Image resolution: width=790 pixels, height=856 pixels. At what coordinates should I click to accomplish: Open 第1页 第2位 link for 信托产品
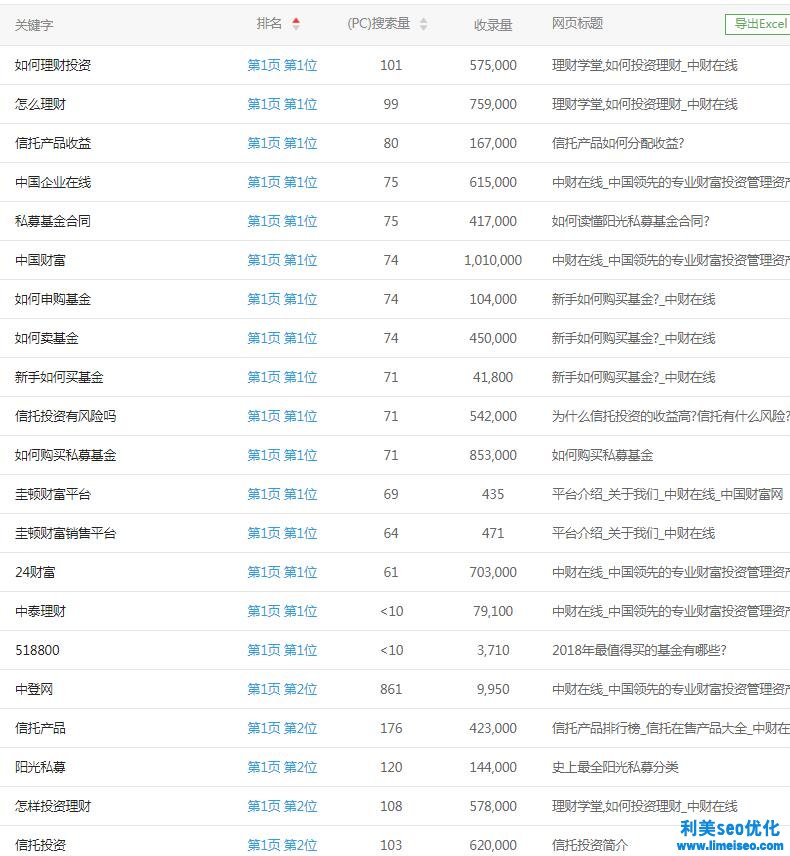pyautogui.click(x=282, y=728)
